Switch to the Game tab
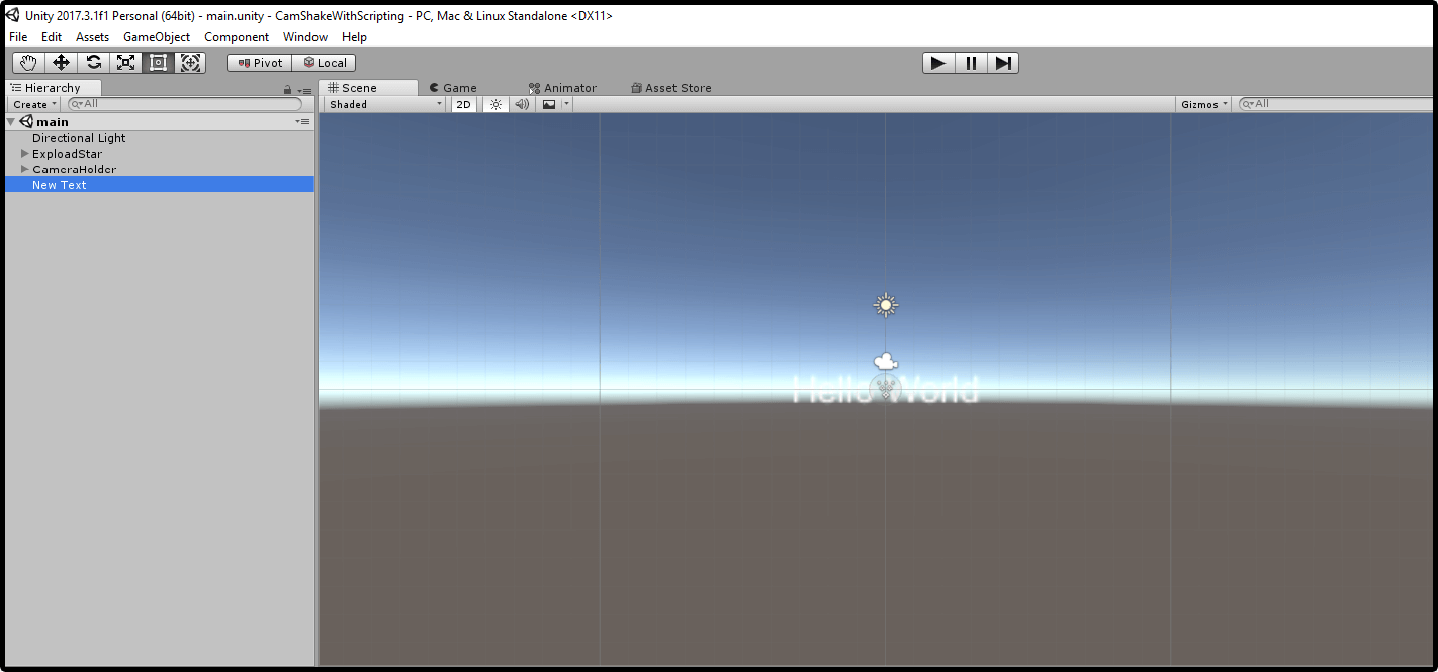 click(x=459, y=87)
